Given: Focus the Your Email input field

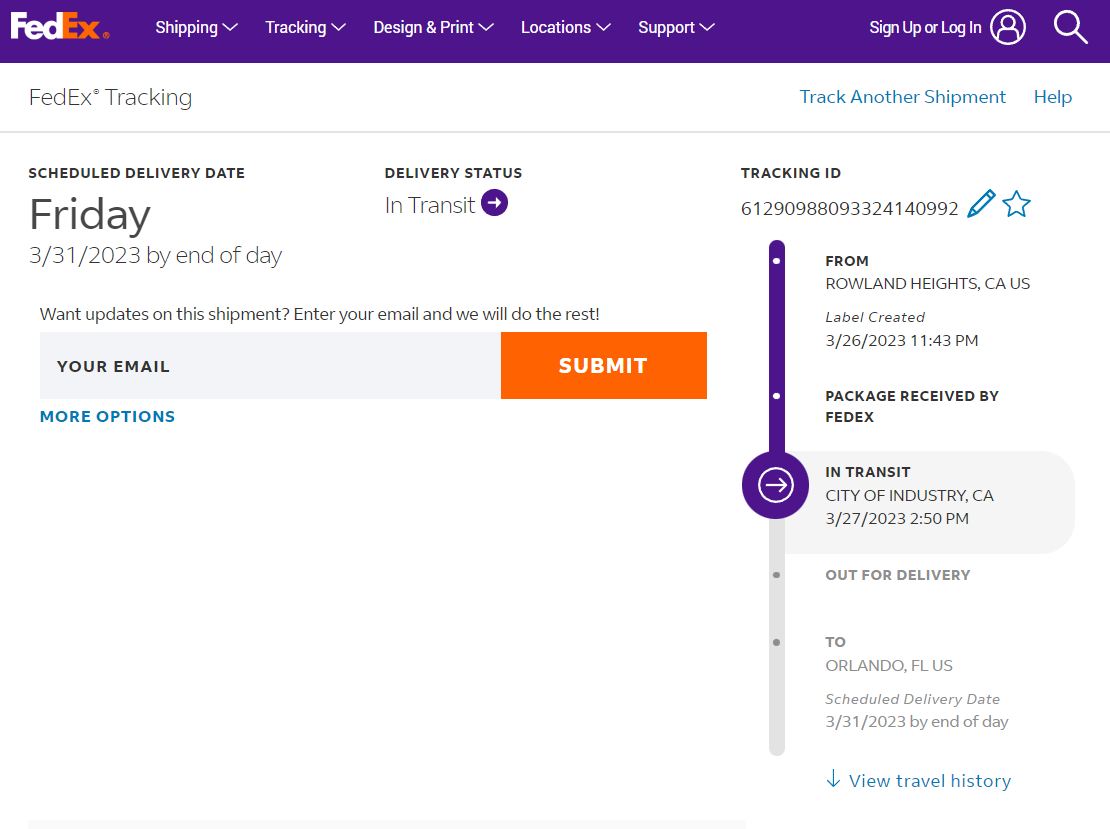Looking at the screenshot, I should tap(270, 366).
